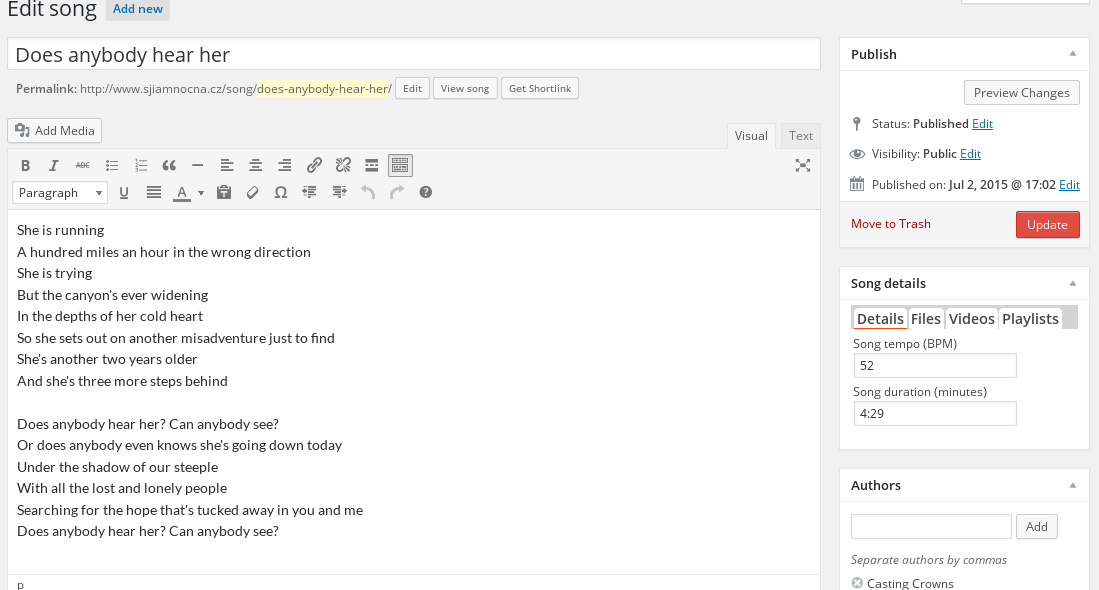Click the Song duration field
This screenshot has width=1099, height=590.
(x=934, y=413)
